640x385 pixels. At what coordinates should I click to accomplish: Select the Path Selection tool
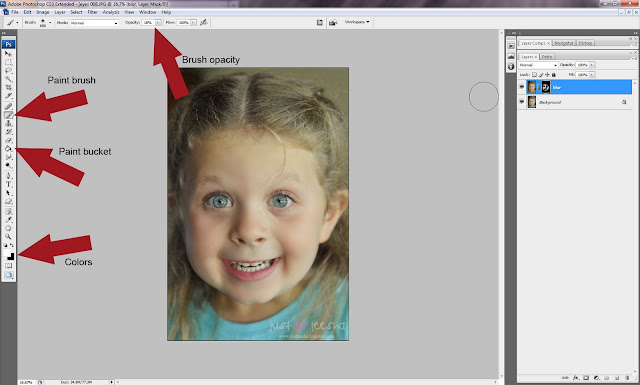click(x=8, y=193)
